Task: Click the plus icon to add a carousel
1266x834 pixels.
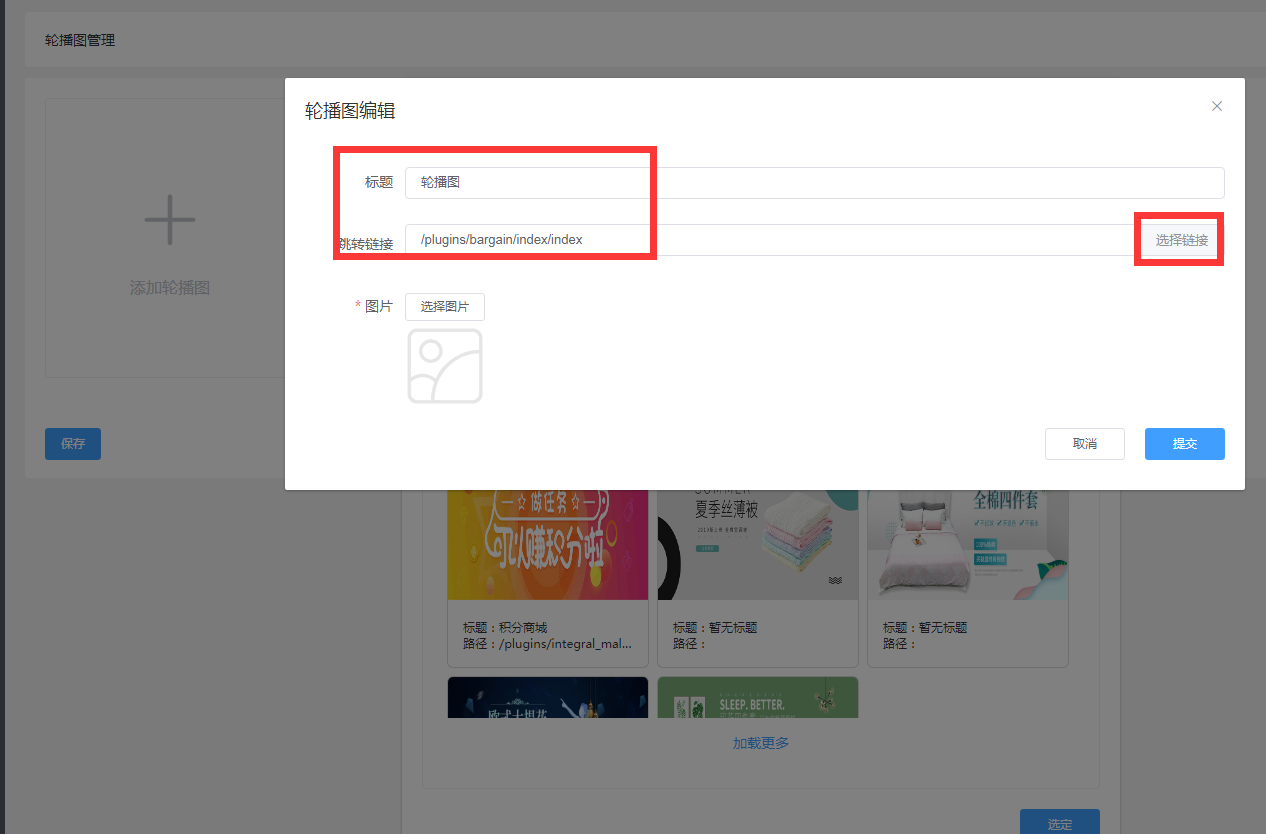Action: tap(170, 220)
